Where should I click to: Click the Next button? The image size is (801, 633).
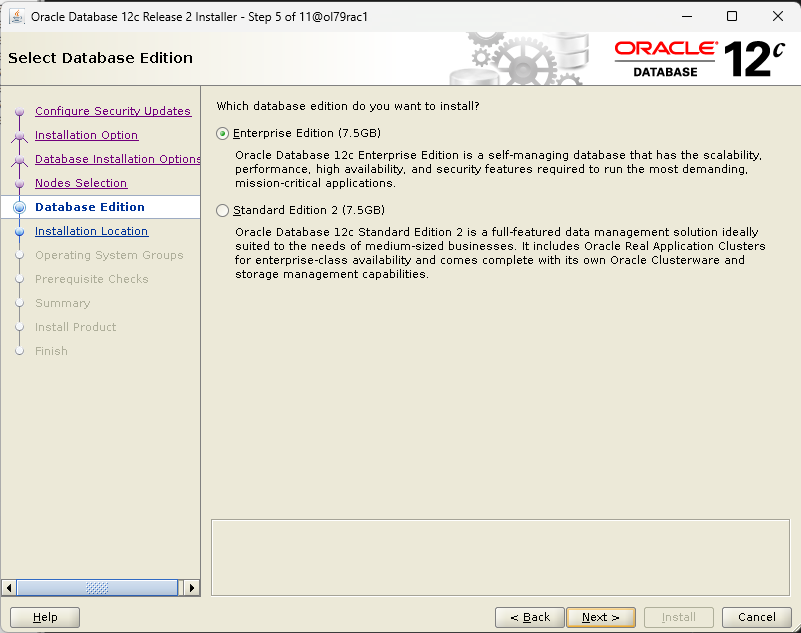tap(601, 617)
